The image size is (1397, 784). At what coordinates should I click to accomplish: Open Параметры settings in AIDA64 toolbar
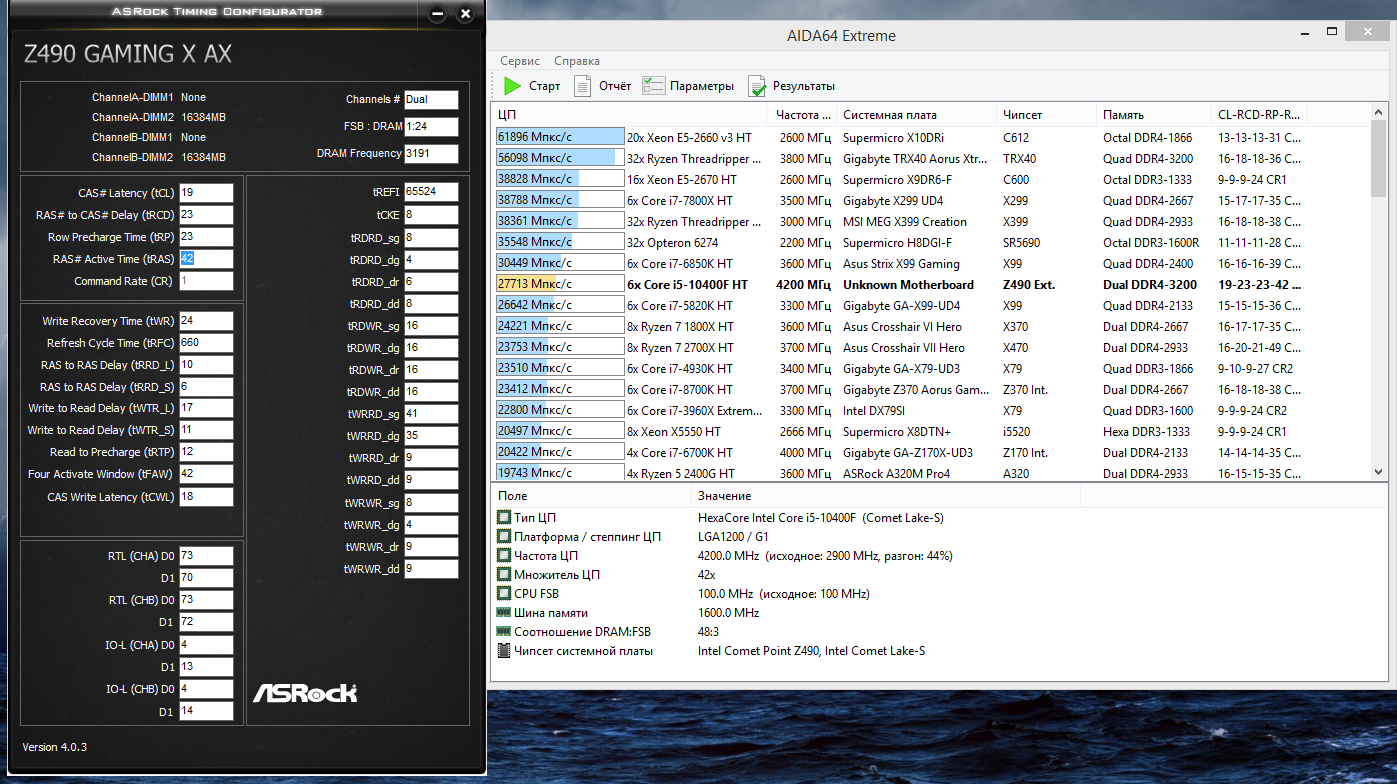tap(688, 86)
